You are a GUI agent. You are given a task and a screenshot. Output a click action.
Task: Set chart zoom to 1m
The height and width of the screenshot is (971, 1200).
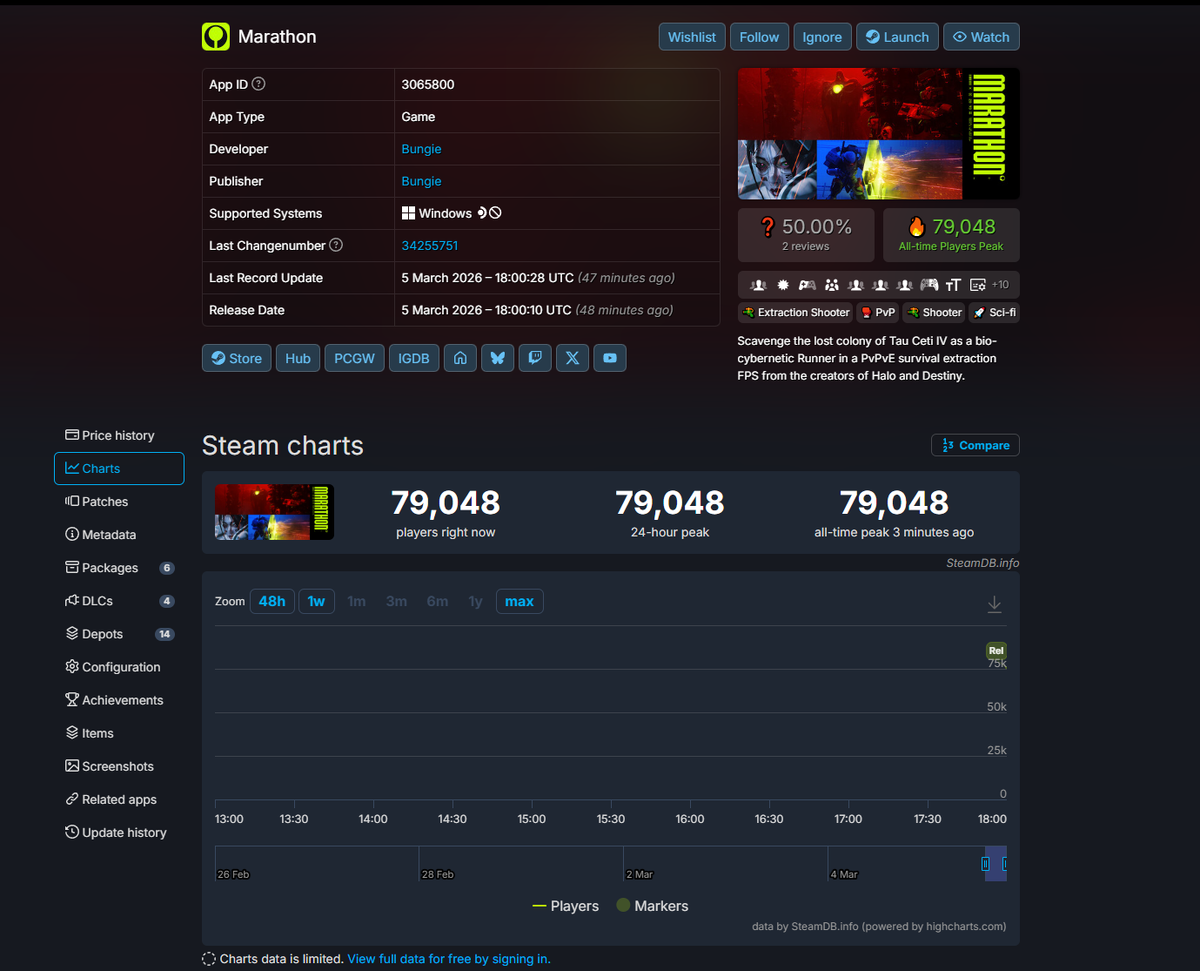click(356, 601)
